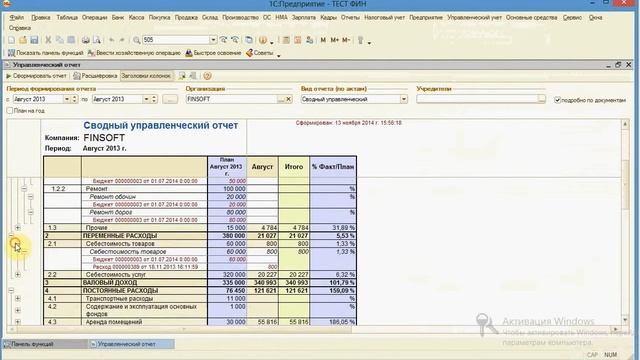Open the Банк menu
The image size is (640, 360).
[x=118, y=18]
